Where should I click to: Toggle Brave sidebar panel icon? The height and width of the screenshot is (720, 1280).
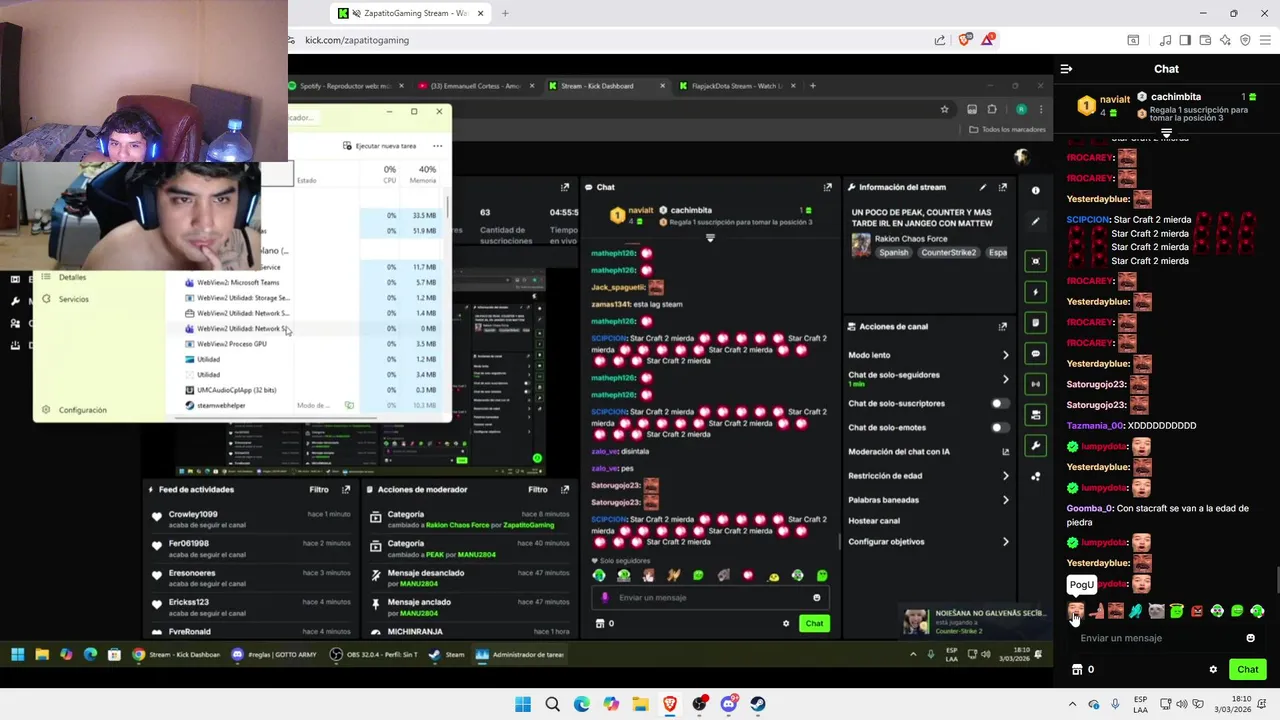tap(1185, 40)
